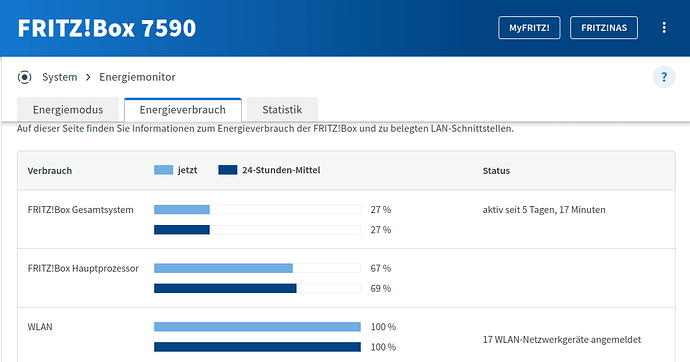The image size is (690, 362).
Task: Click Hauptprozessor 69 % dark blue bar
Action: click(x=225, y=288)
